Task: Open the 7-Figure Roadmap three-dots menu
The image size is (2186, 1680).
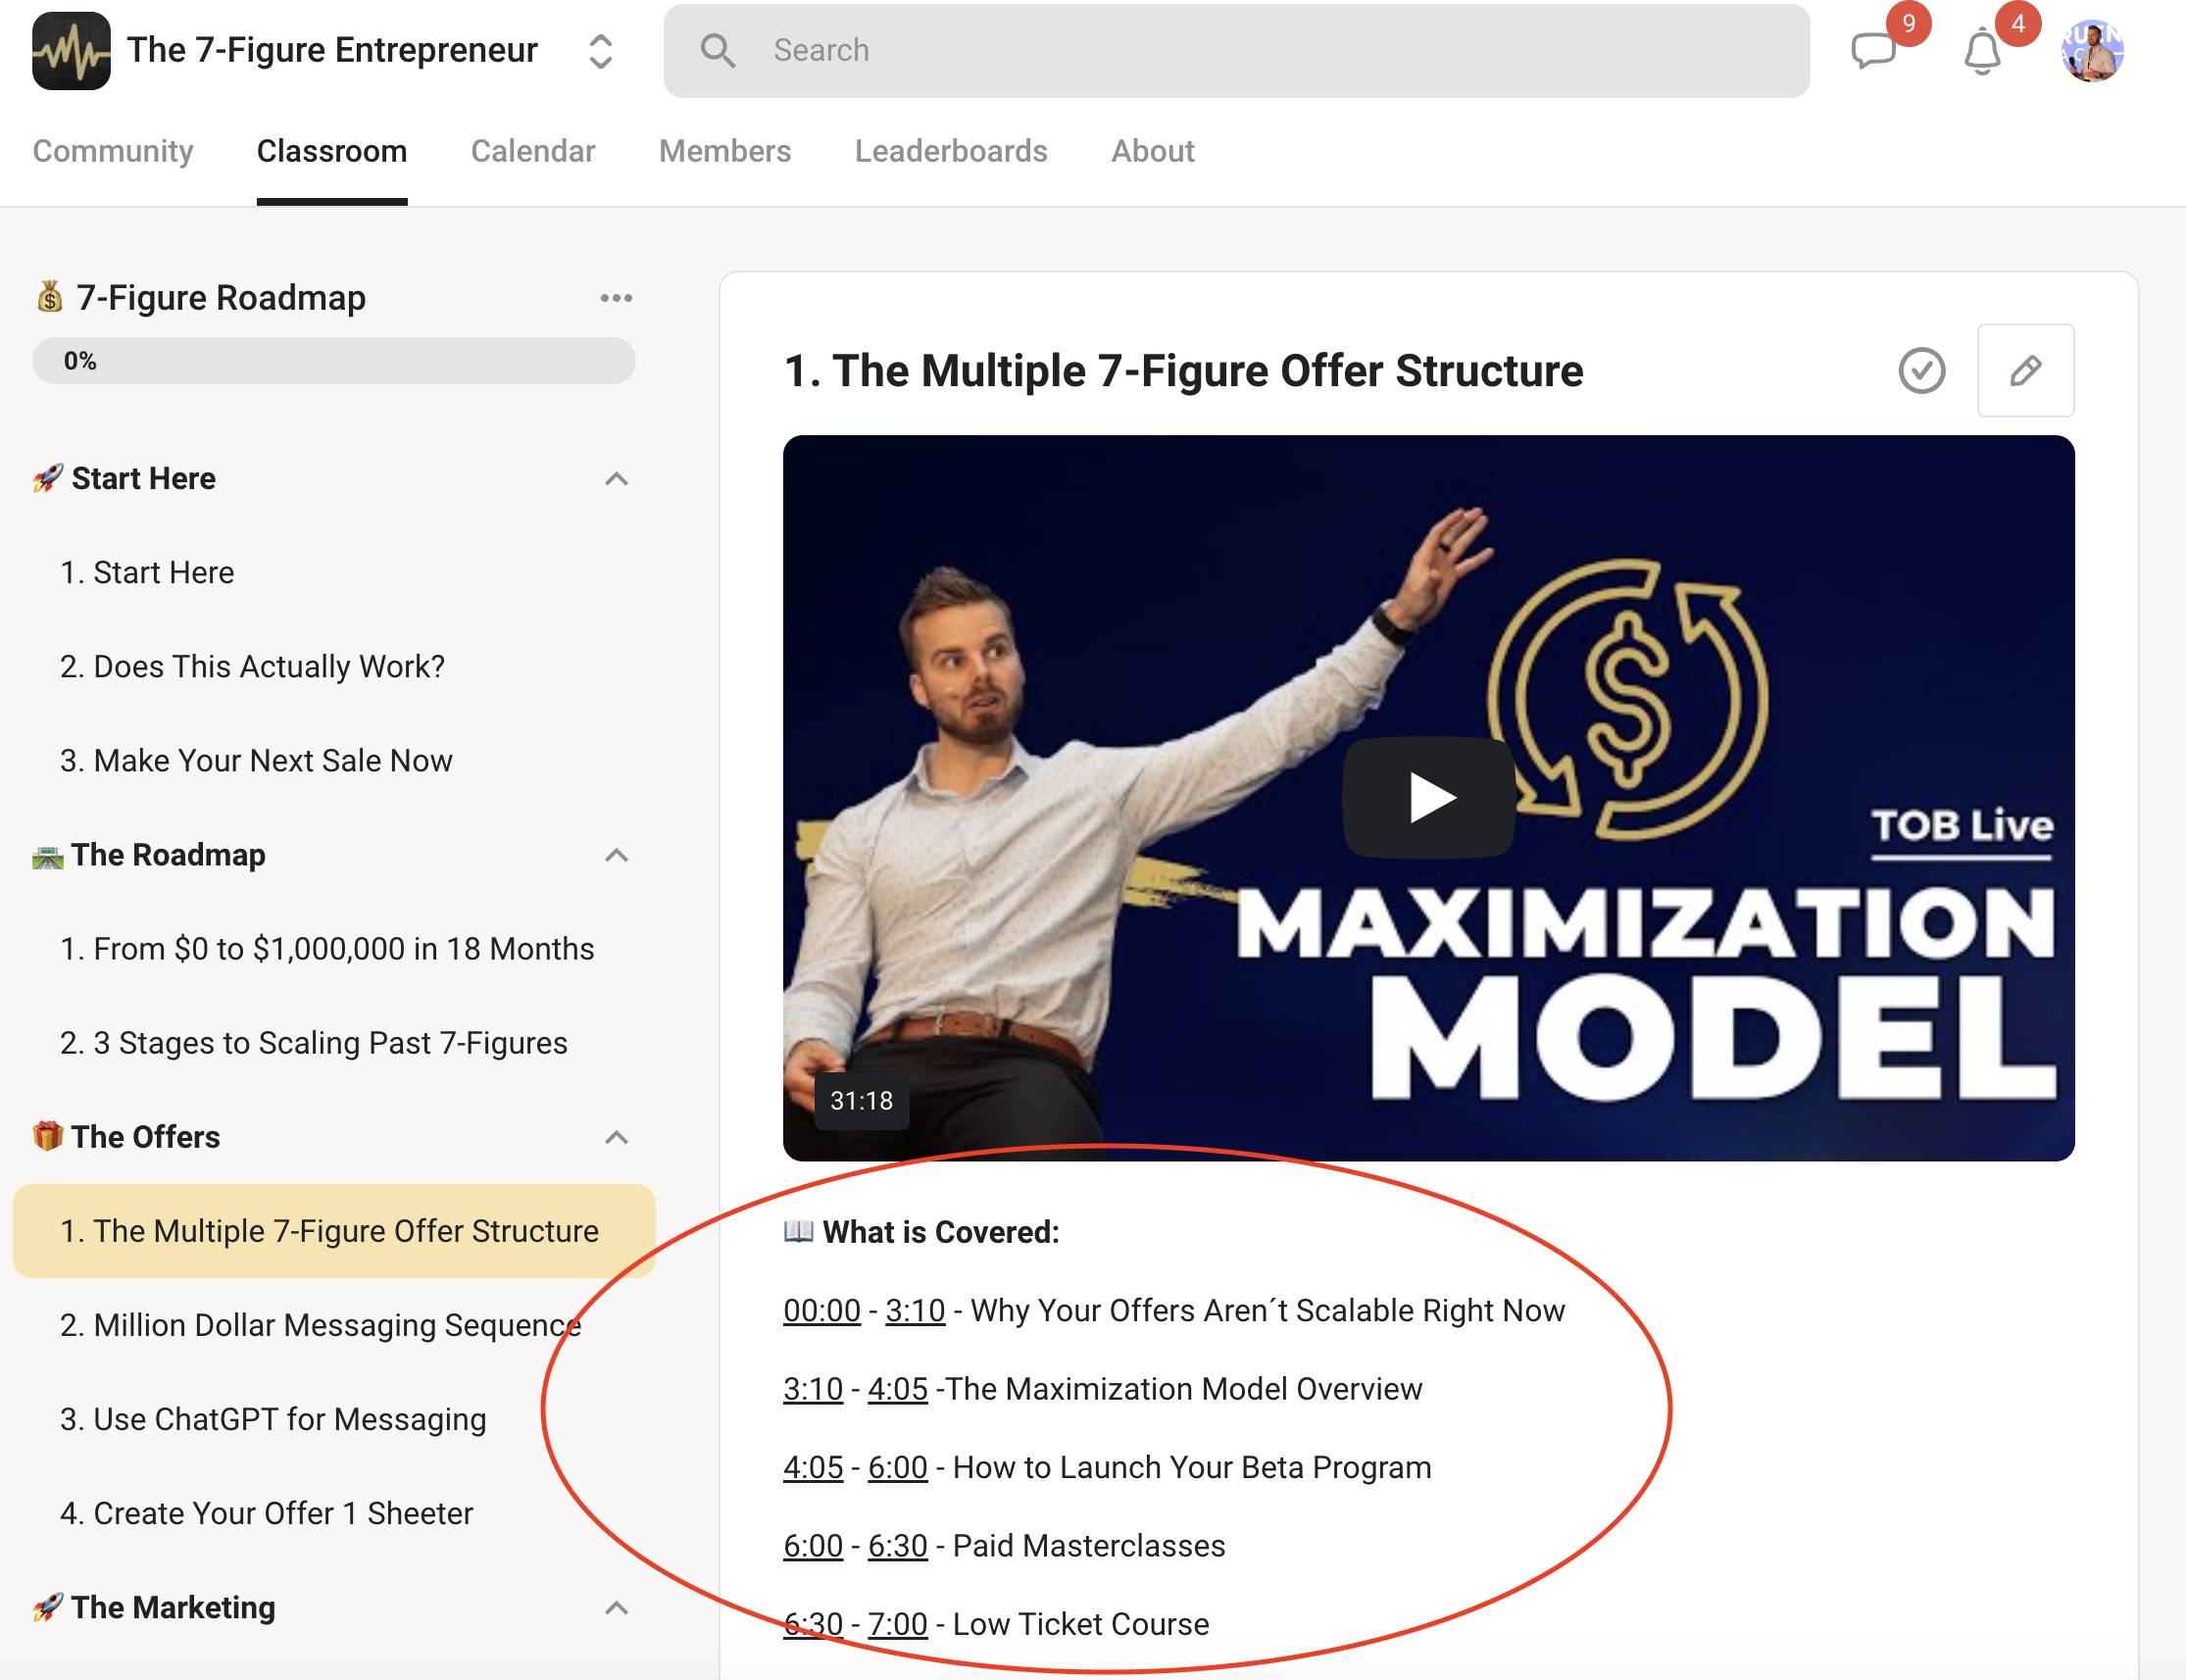Action: click(x=616, y=298)
